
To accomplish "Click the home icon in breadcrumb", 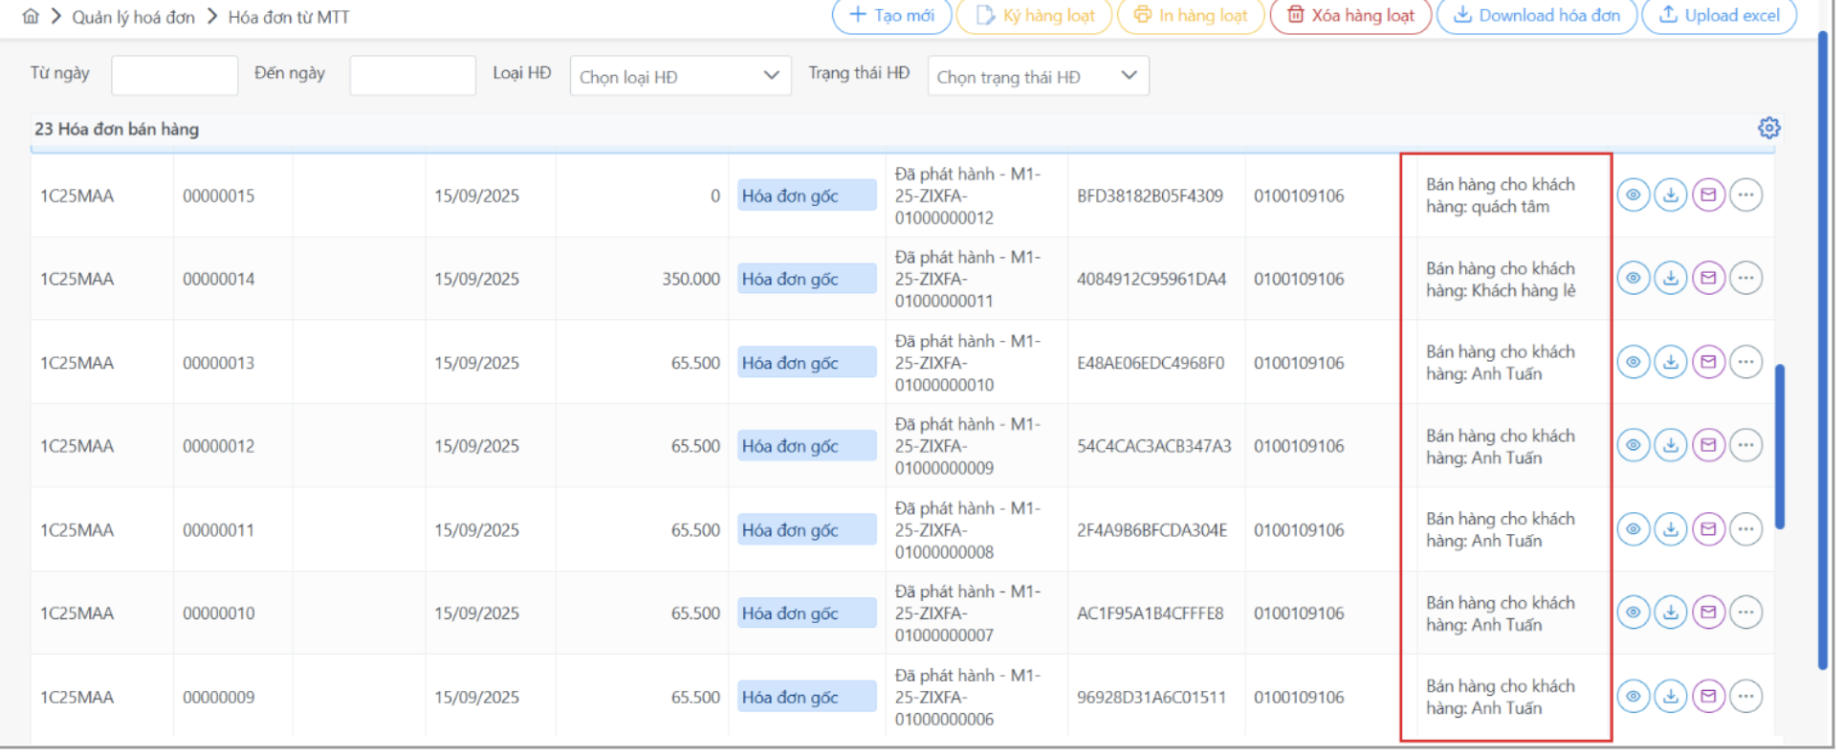I will (31, 16).
